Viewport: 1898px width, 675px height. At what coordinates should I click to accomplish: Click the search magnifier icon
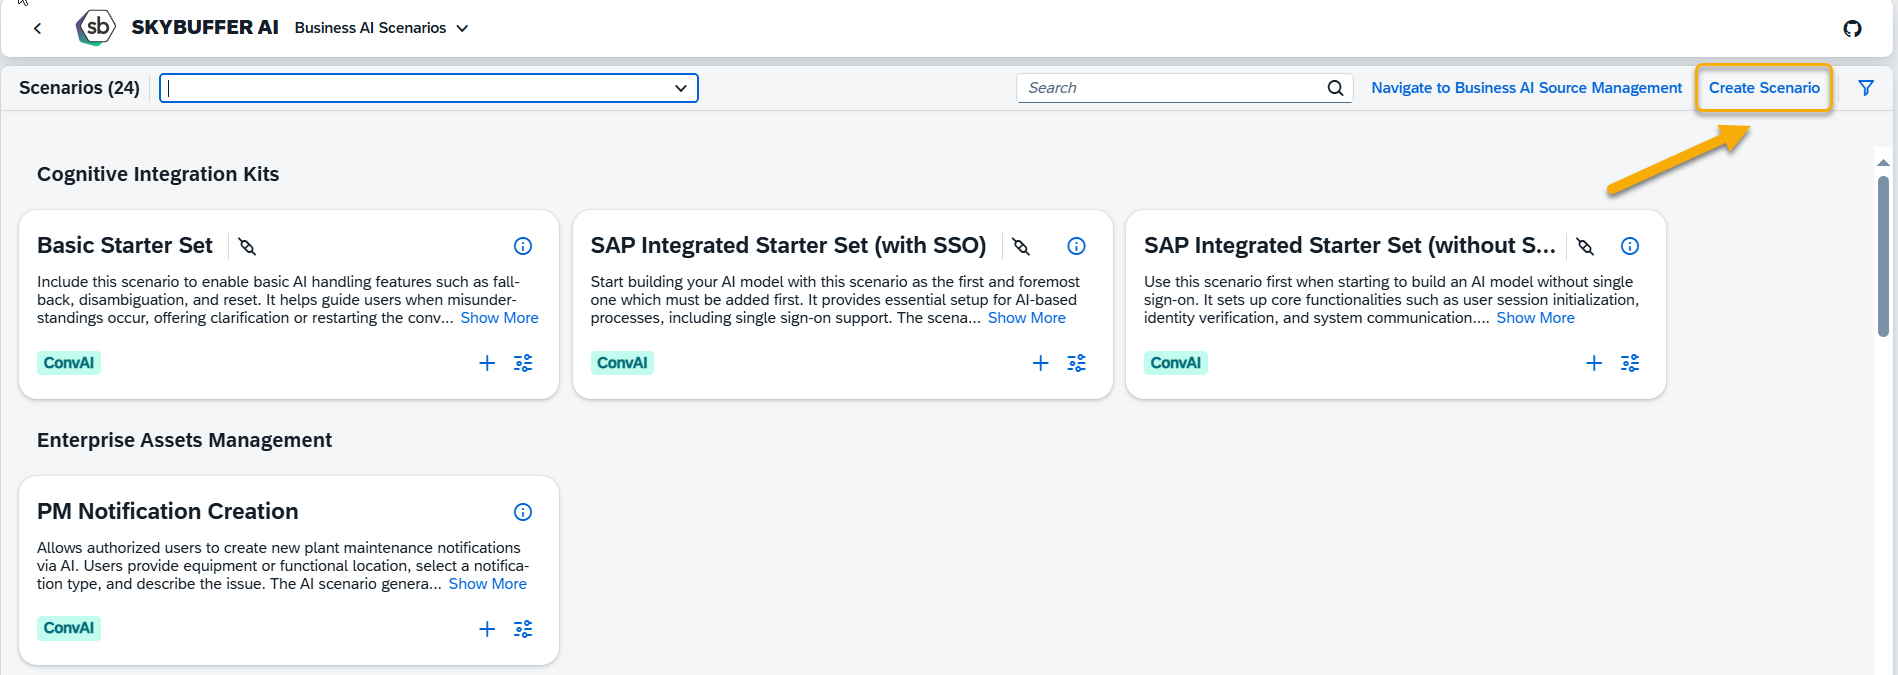pyautogui.click(x=1335, y=88)
